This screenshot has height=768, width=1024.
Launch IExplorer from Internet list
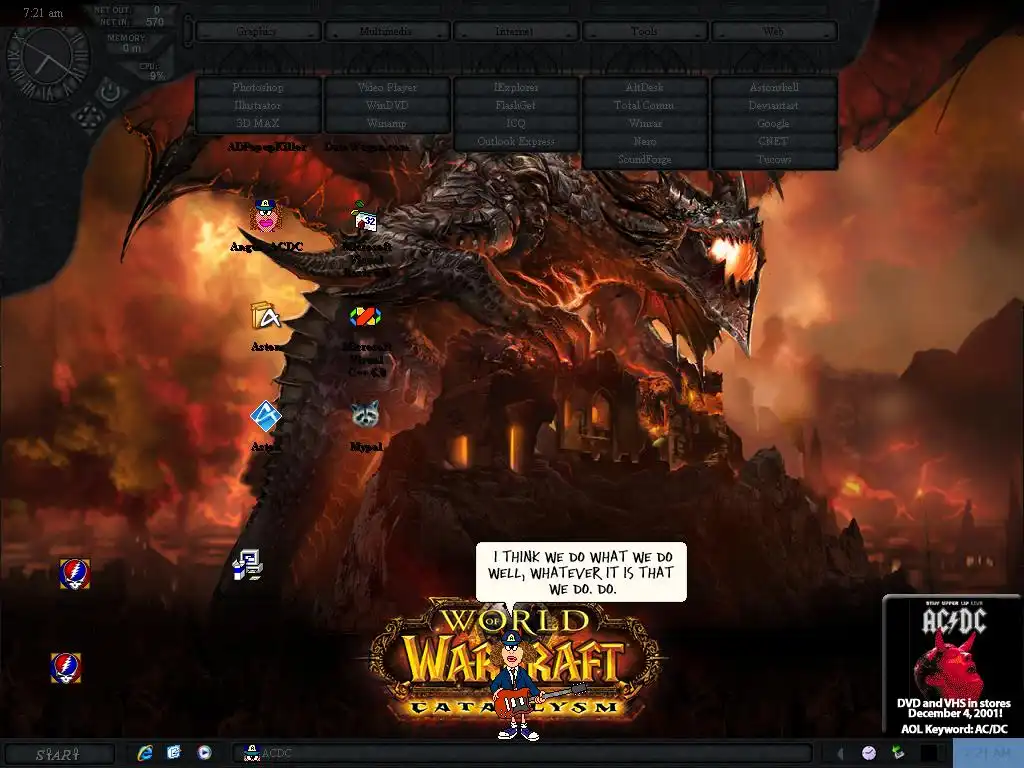pyautogui.click(x=516, y=88)
